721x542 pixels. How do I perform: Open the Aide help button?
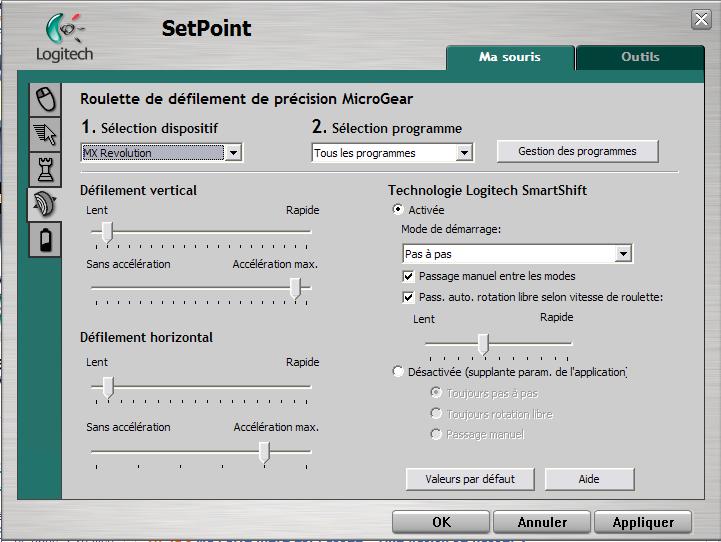point(589,479)
